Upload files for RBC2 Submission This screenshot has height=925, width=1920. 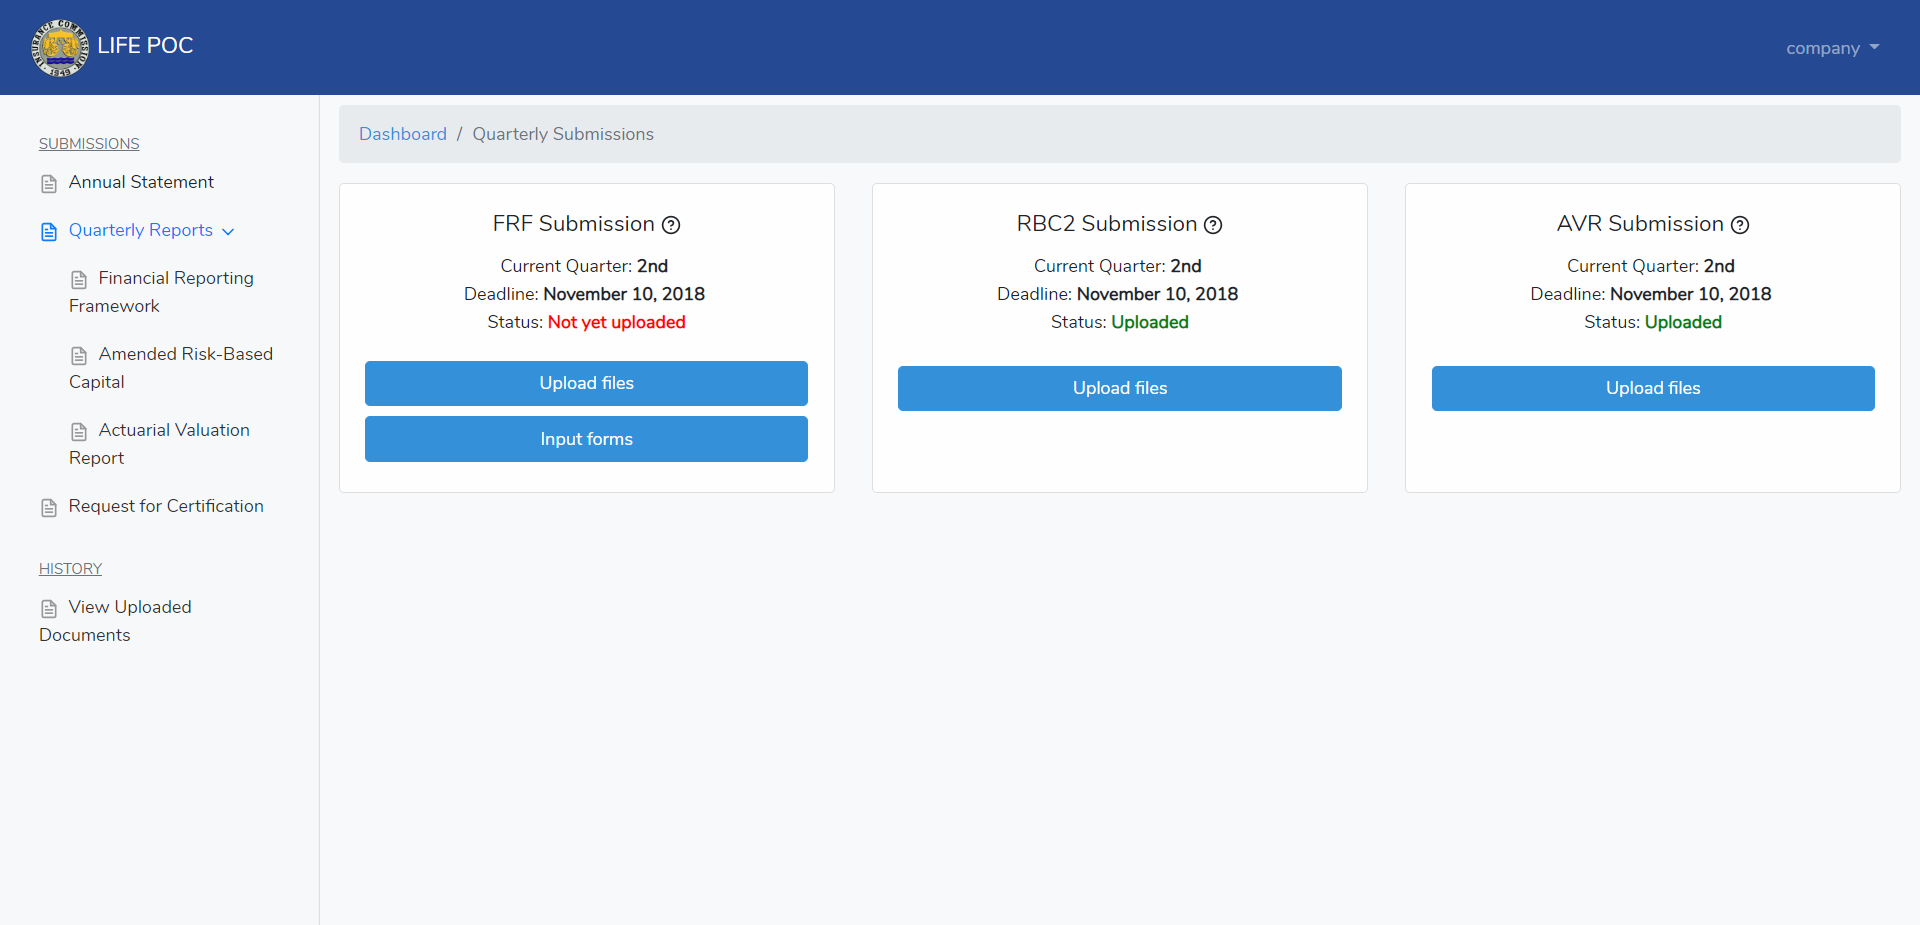pyautogui.click(x=1120, y=388)
